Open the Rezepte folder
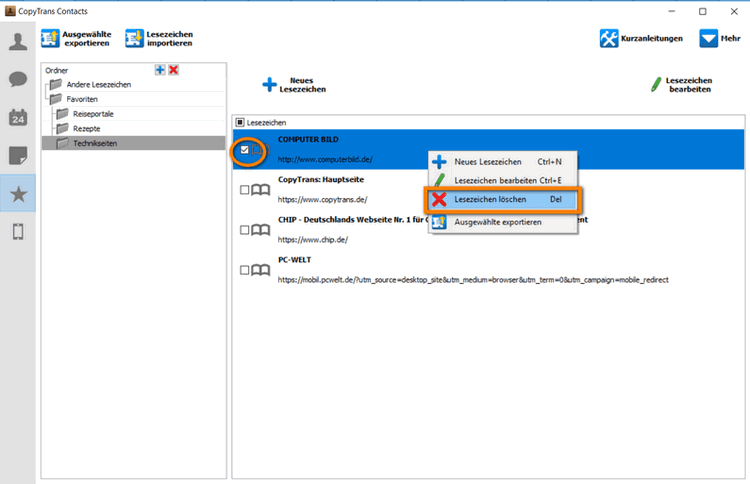This screenshot has width=750, height=484. pyautogui.click(x=87, y=129)
